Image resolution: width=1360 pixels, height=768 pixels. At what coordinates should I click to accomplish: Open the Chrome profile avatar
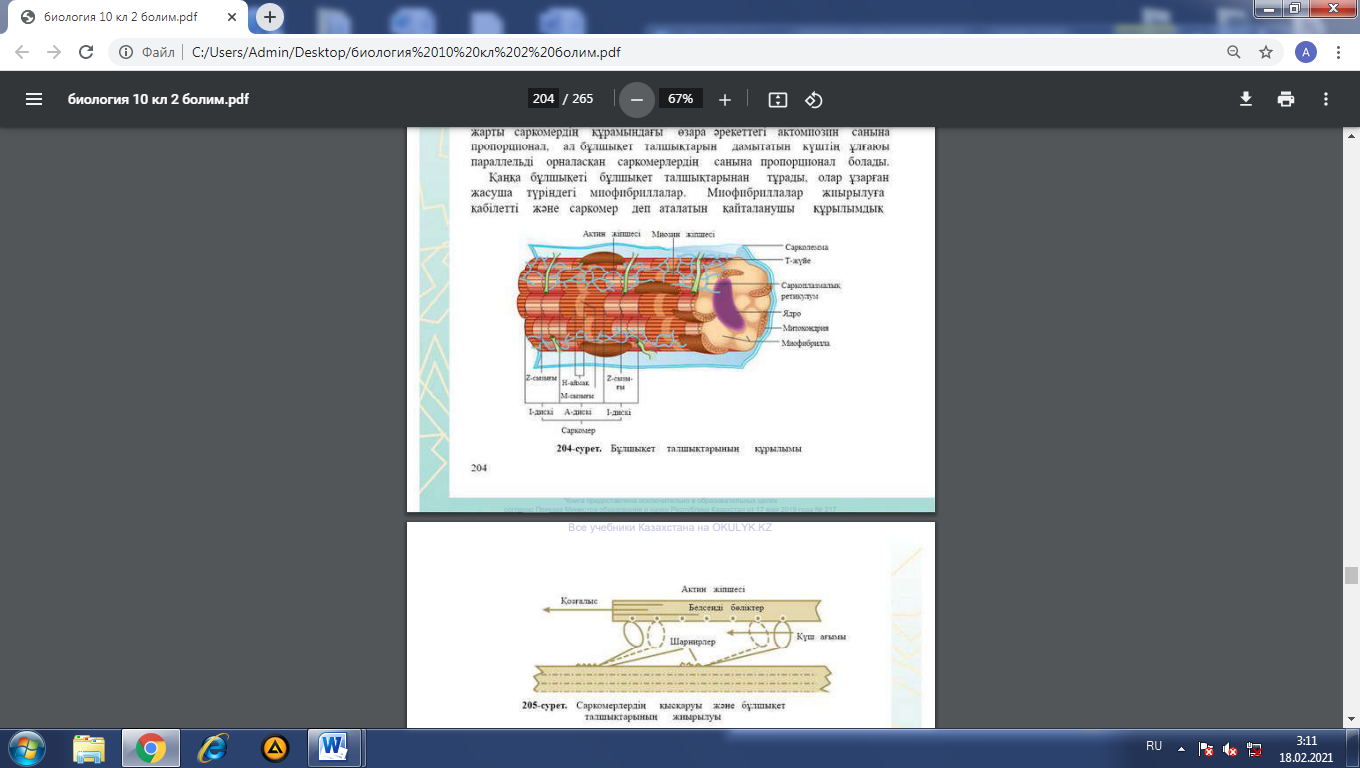coord(1305,52)
